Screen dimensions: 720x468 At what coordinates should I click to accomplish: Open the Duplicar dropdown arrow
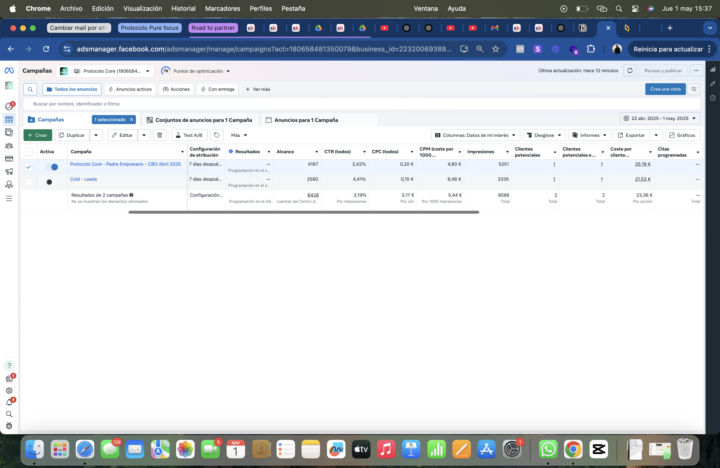click(x=96, y=135)
